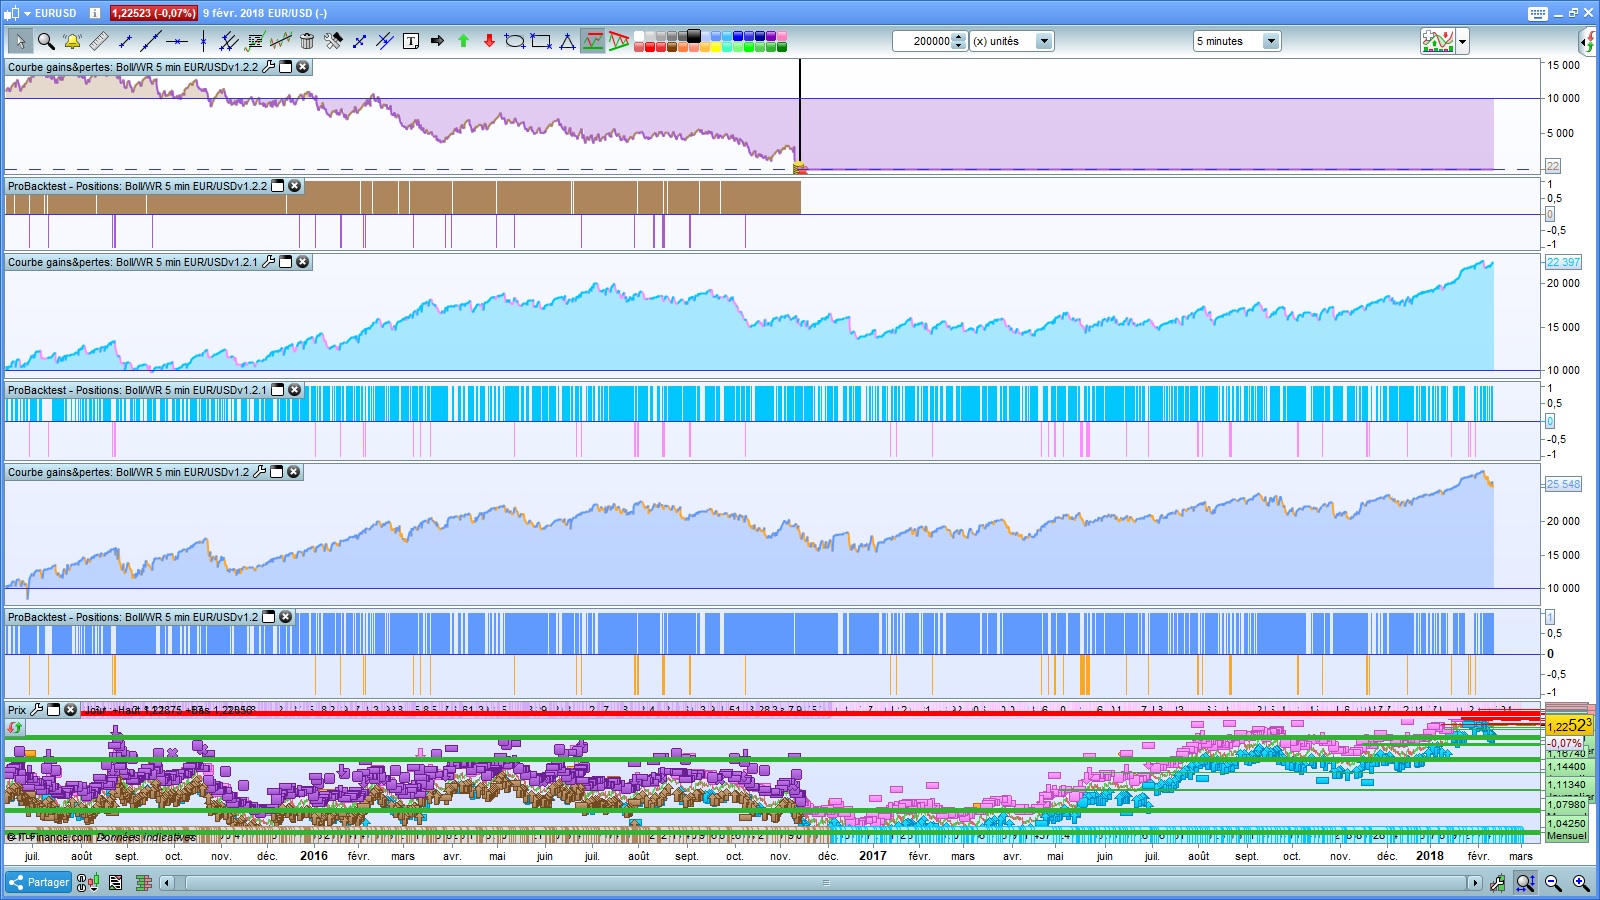Click the green up arrow tool

(x=463, y=41)
